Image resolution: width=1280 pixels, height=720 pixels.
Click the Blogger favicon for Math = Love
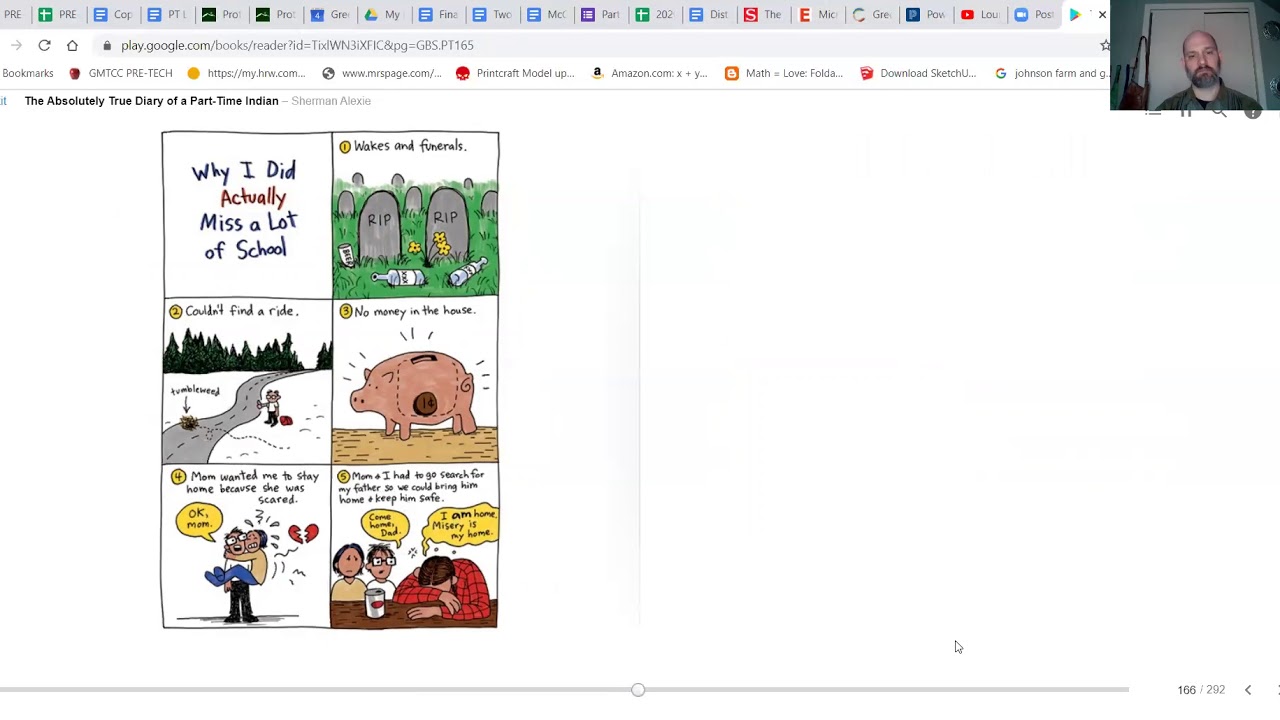coord(732,73)
